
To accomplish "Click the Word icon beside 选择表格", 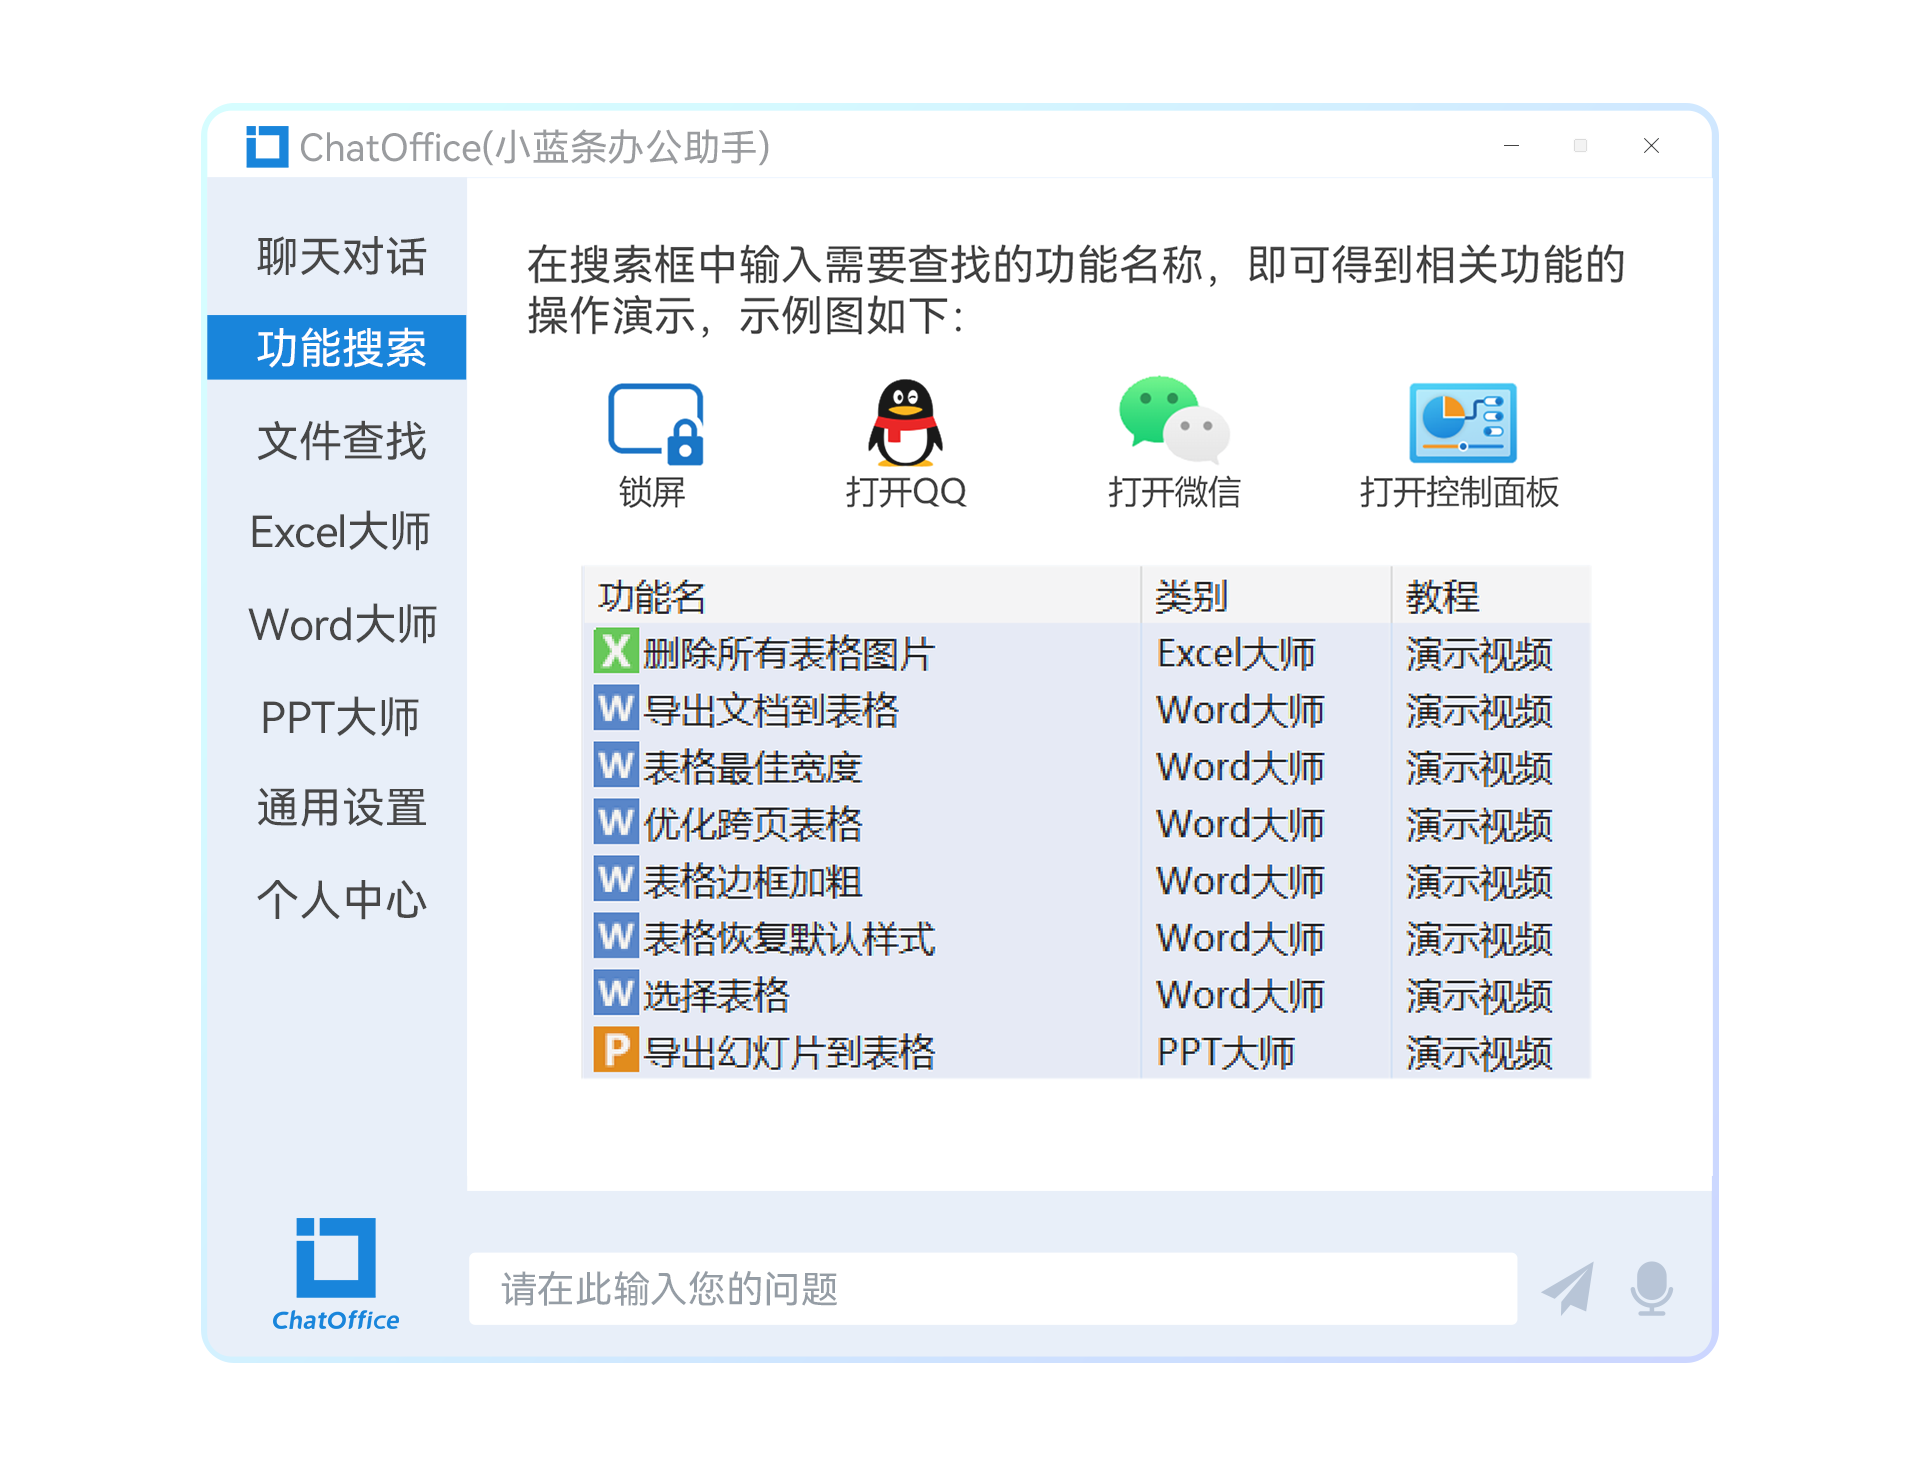I will [616, 994].
